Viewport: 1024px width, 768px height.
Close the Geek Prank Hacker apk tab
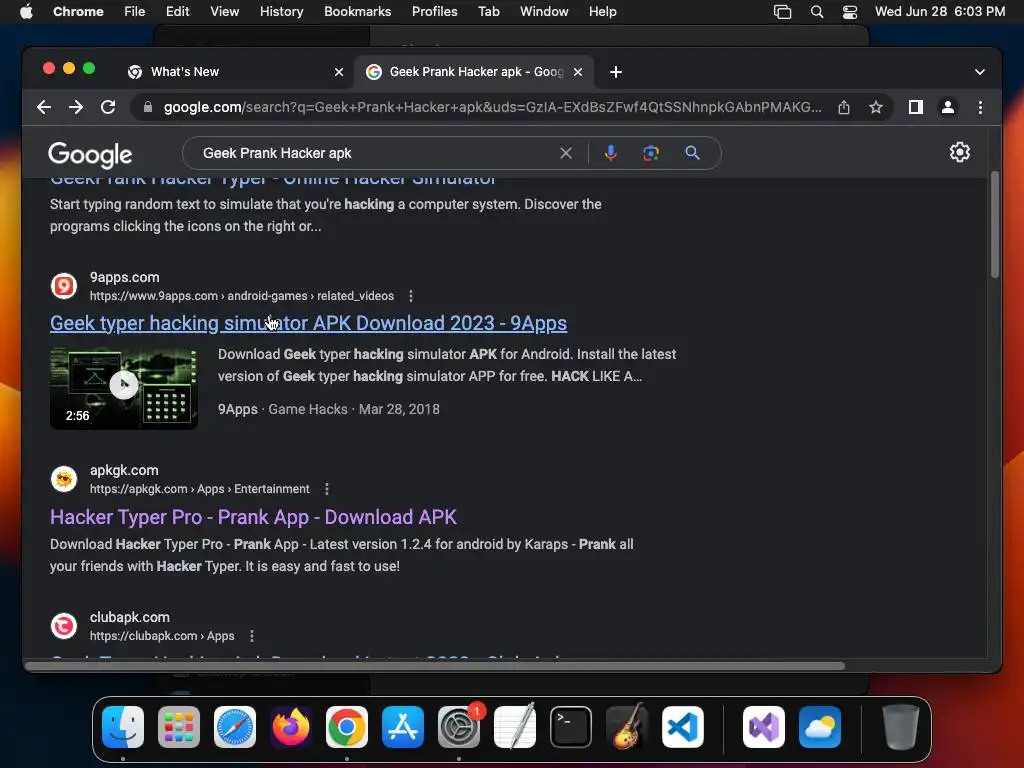click(578, 72)
